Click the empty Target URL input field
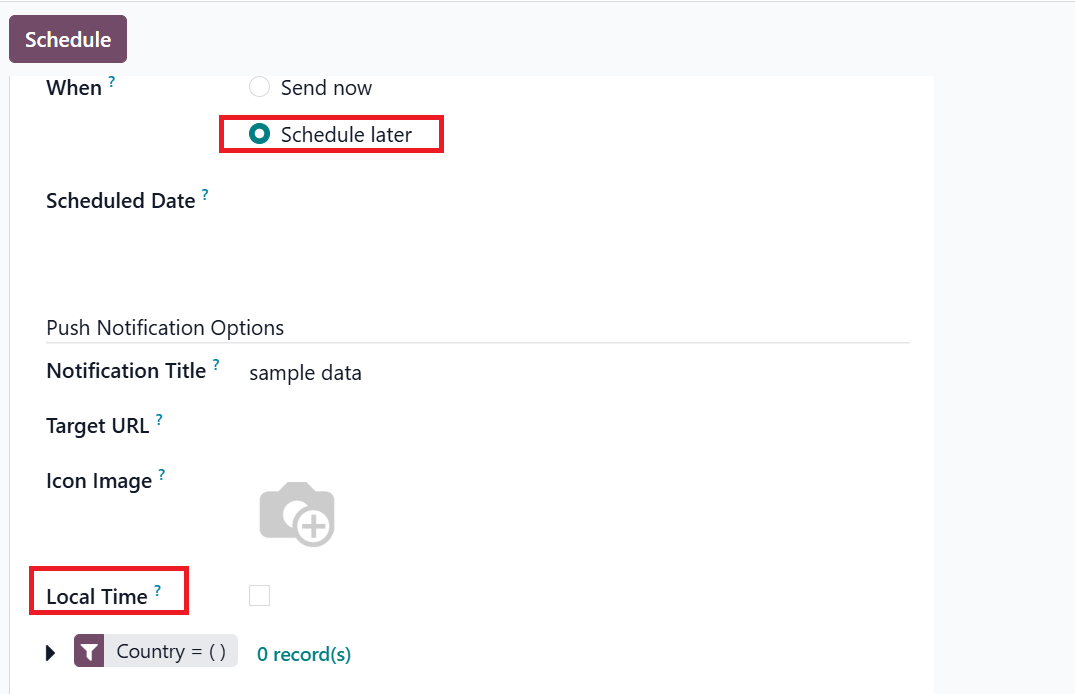Image resolution: width=1075 pixels, height=694 pixels. point(570,427)
